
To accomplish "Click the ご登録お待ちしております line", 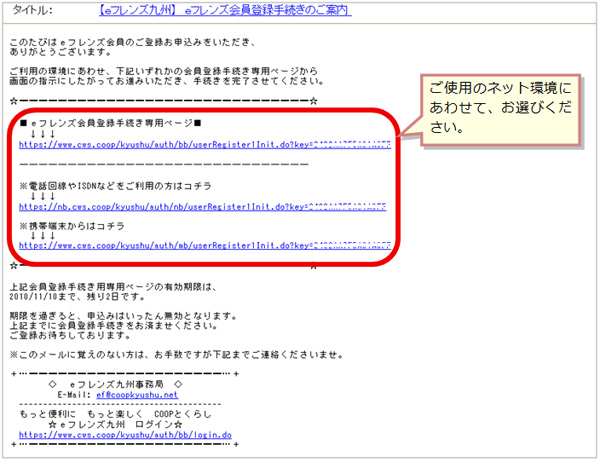I will pyautogui.click(x=70, y=335).
